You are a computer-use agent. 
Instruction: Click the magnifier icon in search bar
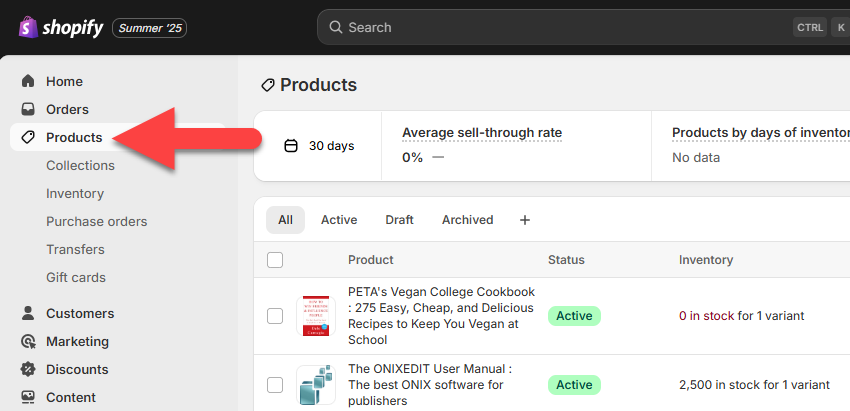pyautogui.click(x=336, y=27)
